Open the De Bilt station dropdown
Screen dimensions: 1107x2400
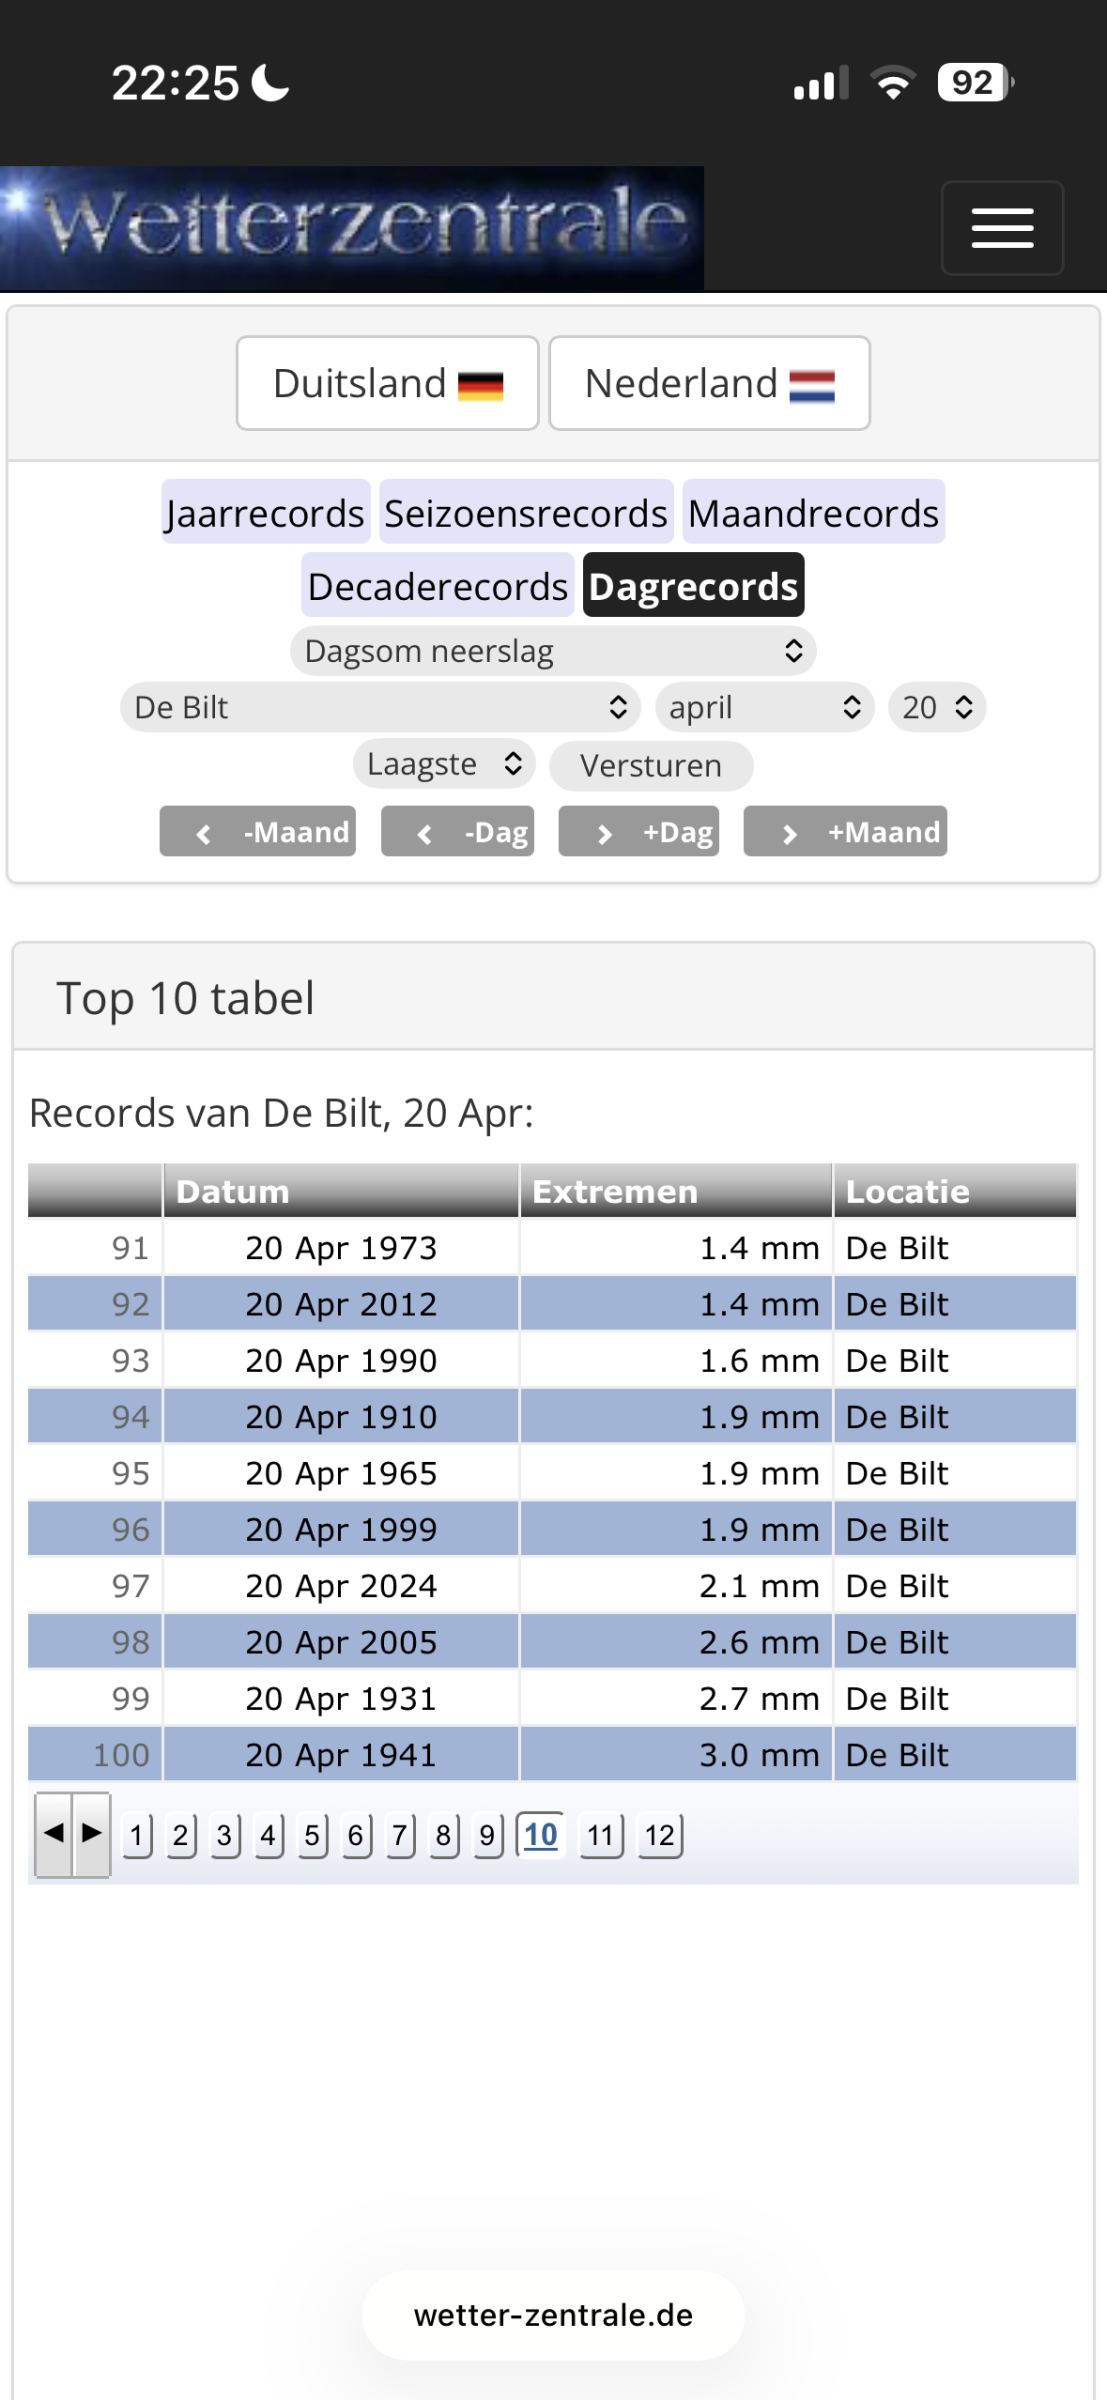coord(380,708)
